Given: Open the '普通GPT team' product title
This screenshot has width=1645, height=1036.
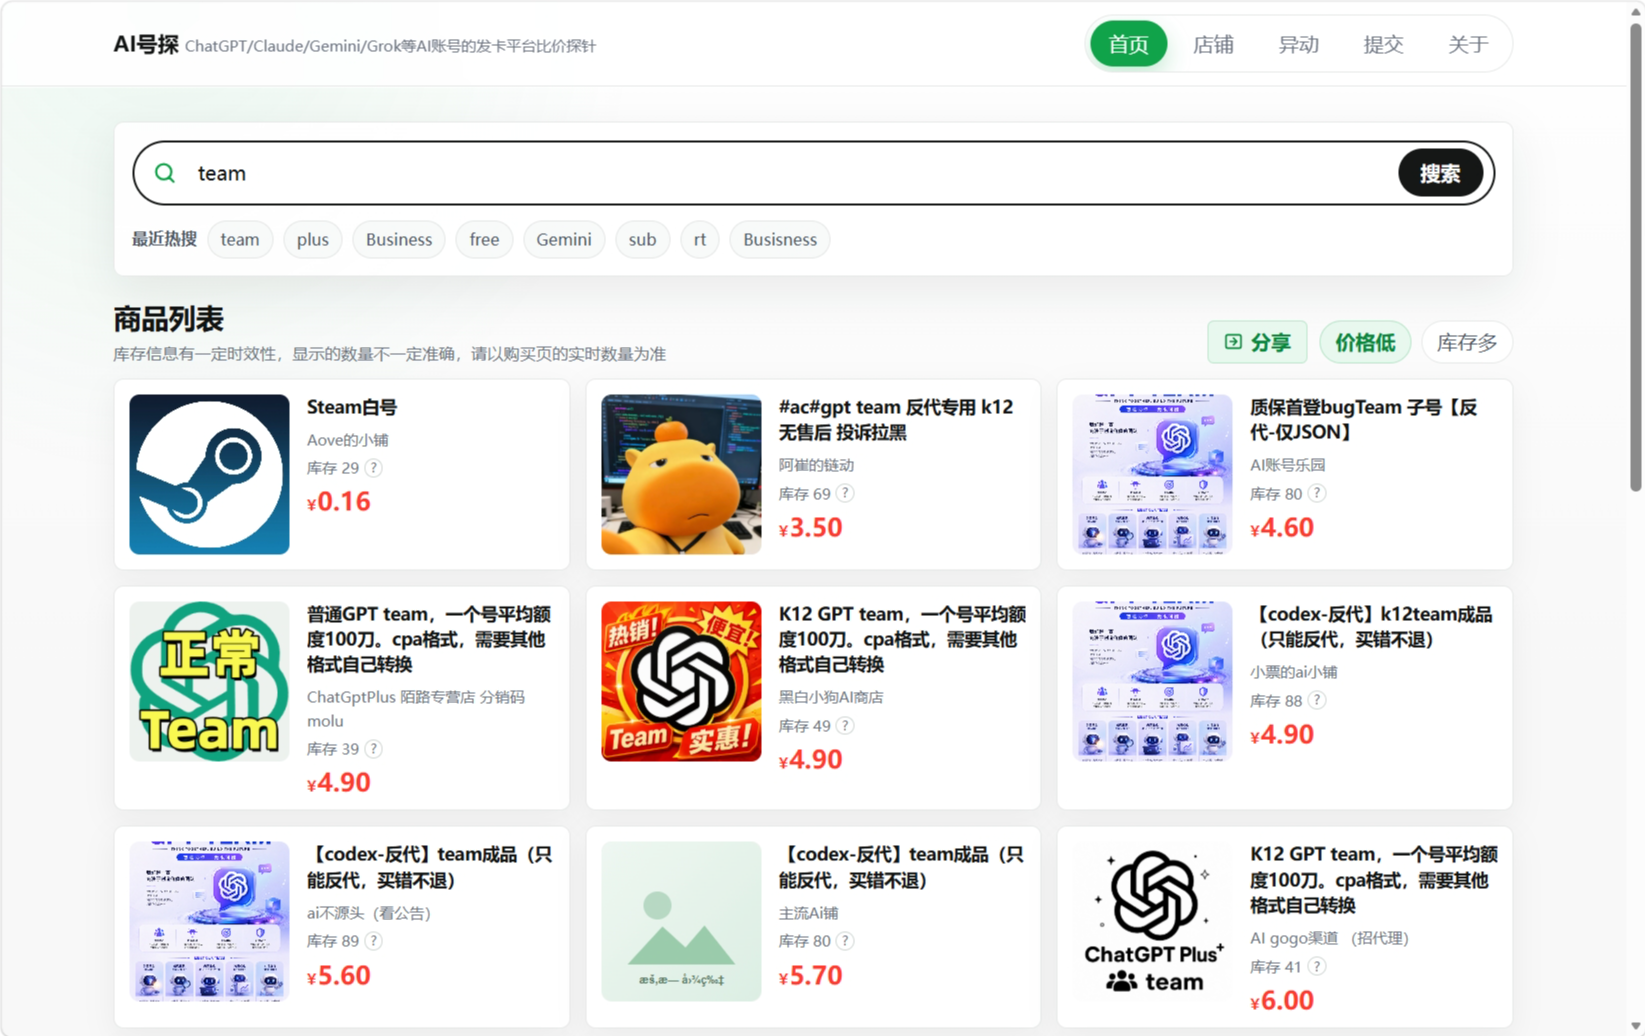Looking at the screenshot, I should pos(429,639).
